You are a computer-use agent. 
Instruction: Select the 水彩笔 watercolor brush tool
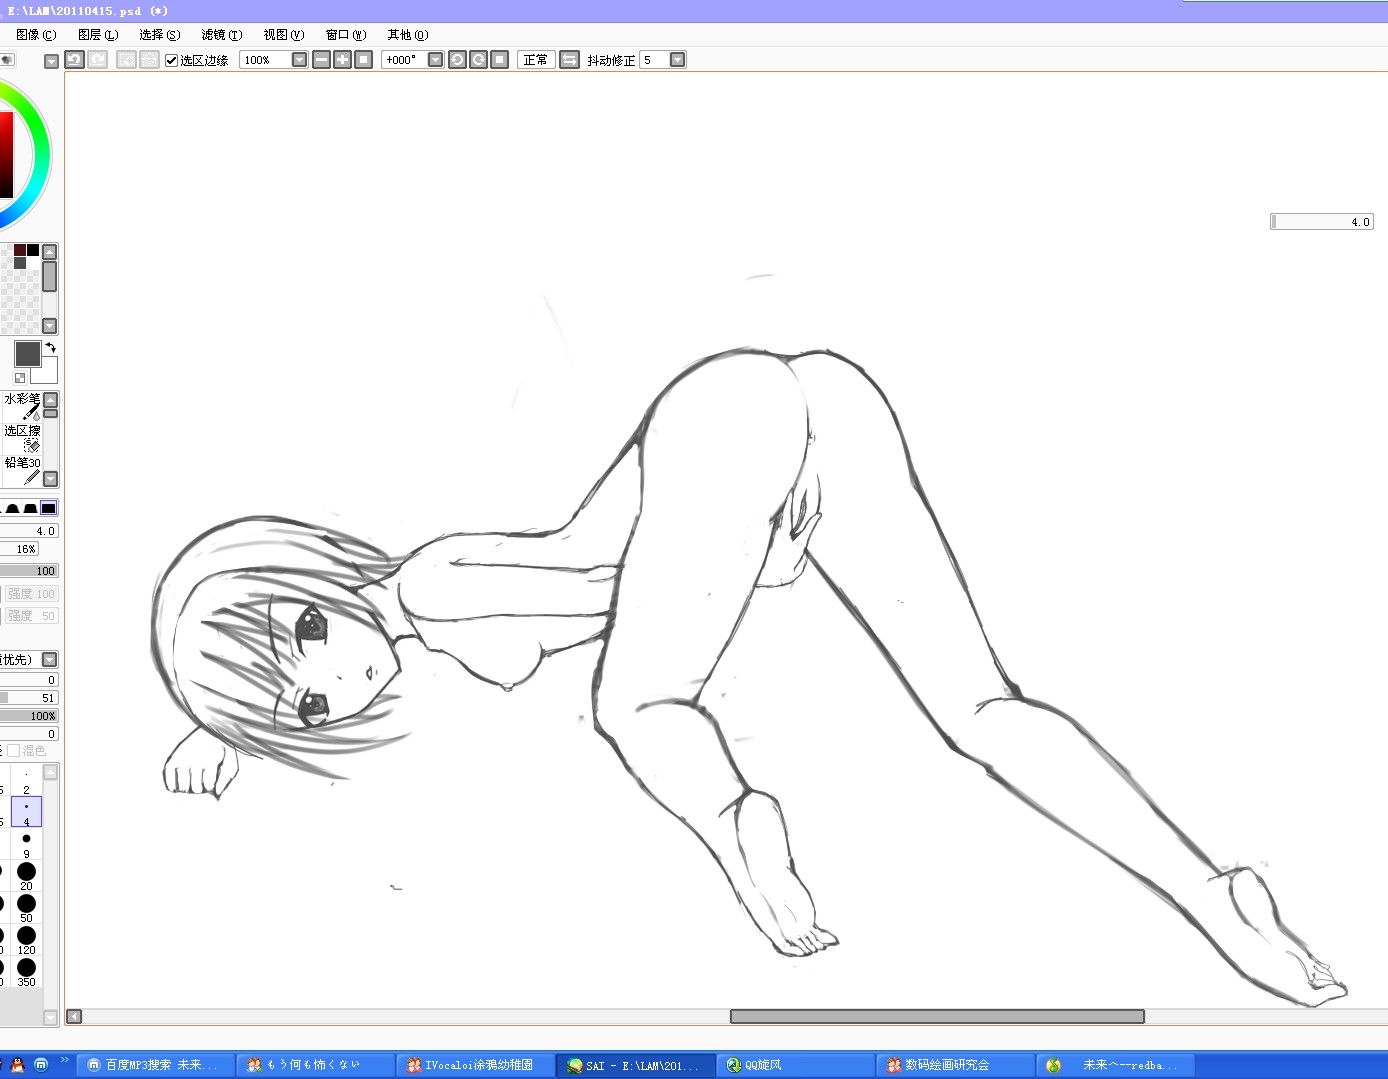click(22, 406)
